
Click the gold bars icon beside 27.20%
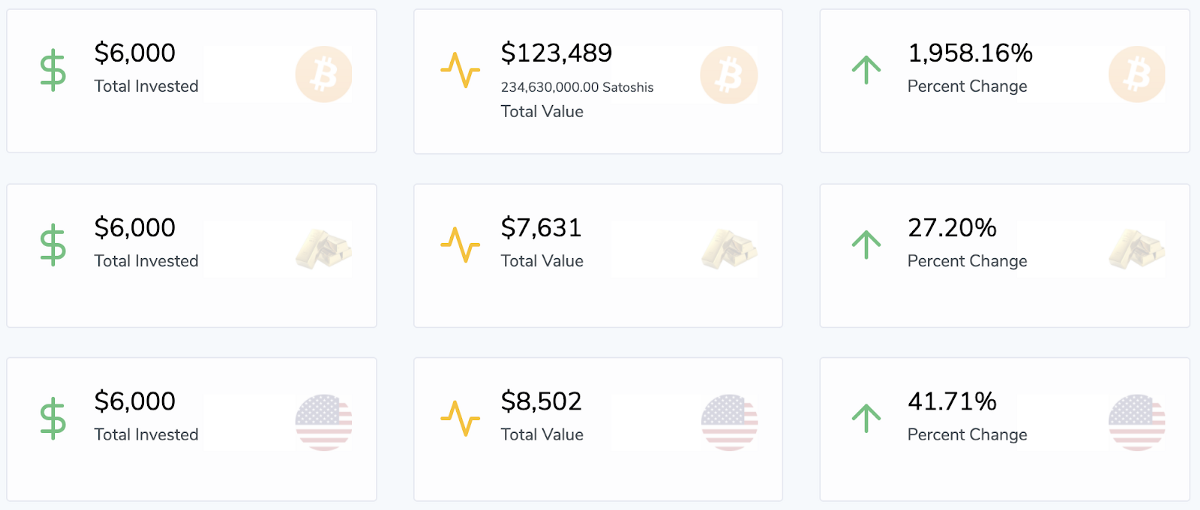1137,248
